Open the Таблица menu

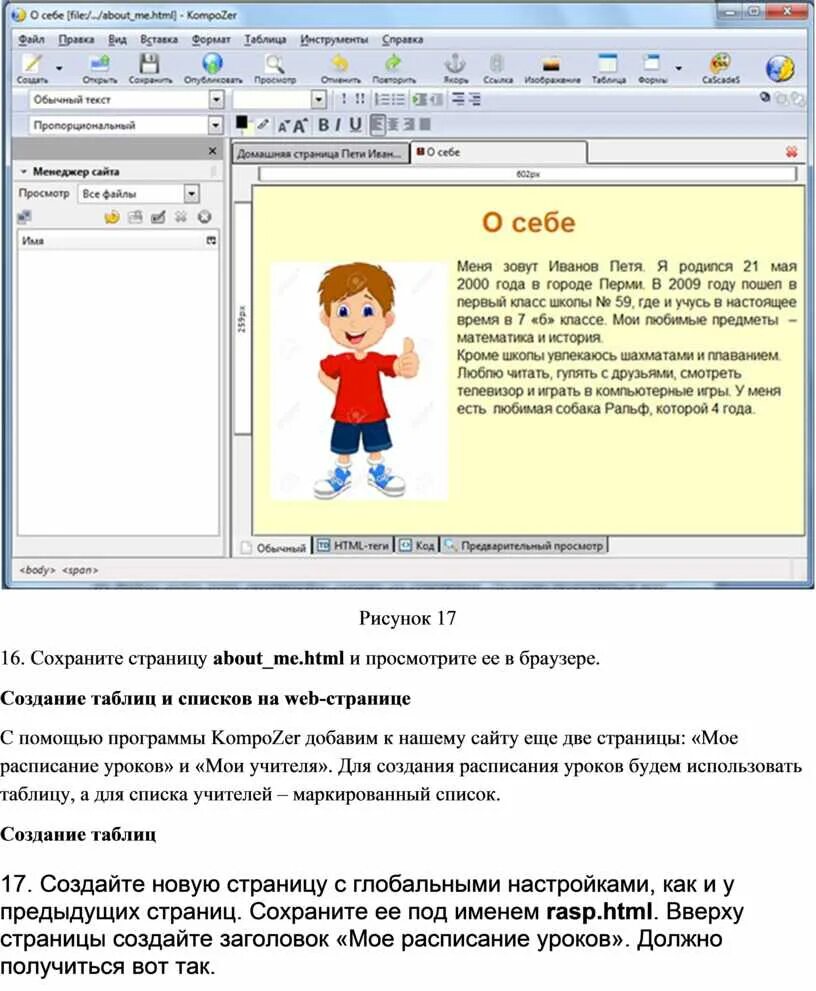pos(265,39)
